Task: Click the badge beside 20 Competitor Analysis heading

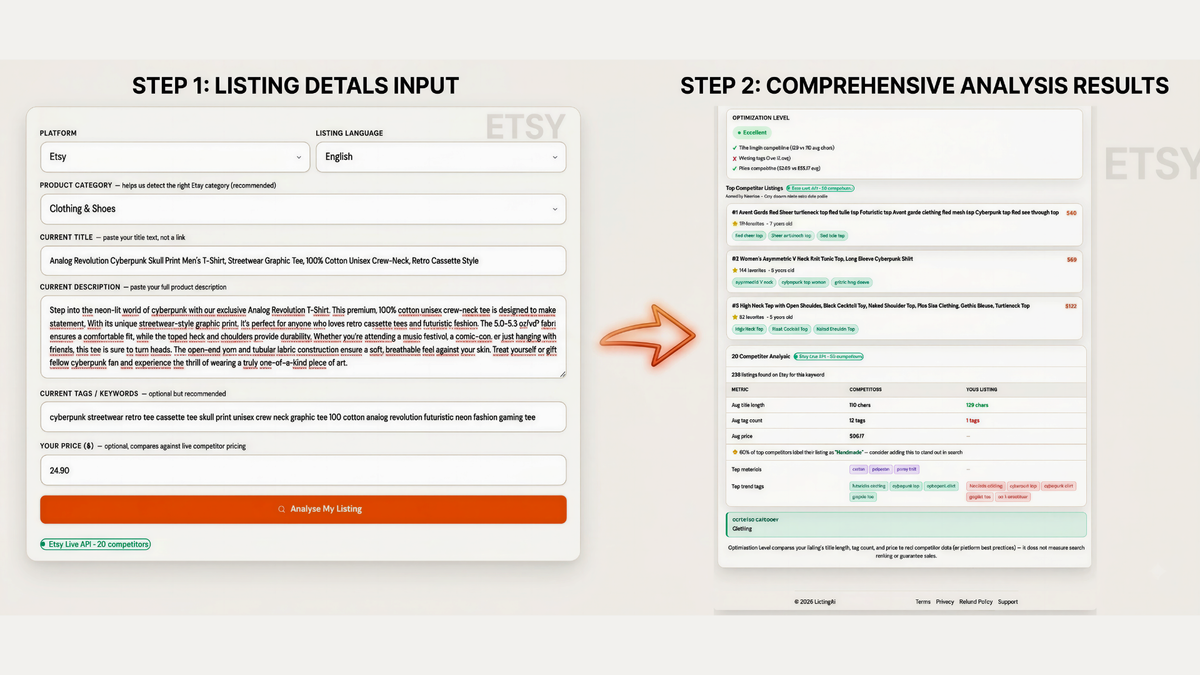Action: 828,356
